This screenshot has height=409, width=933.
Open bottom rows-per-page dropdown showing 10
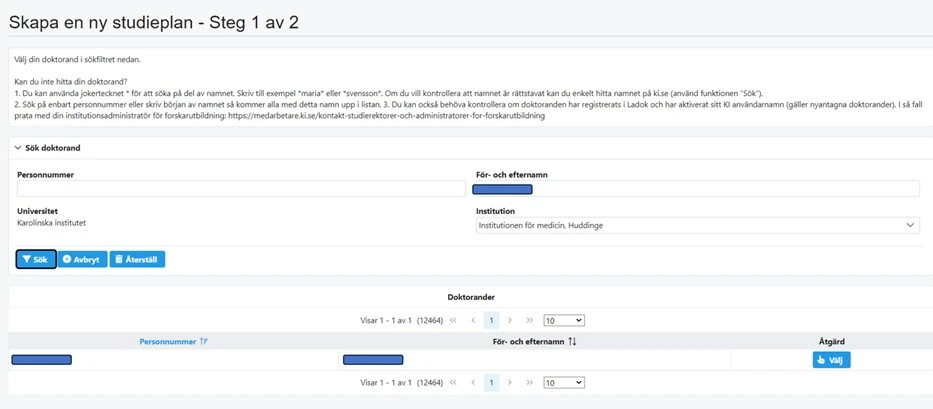(x=563, y=382)
